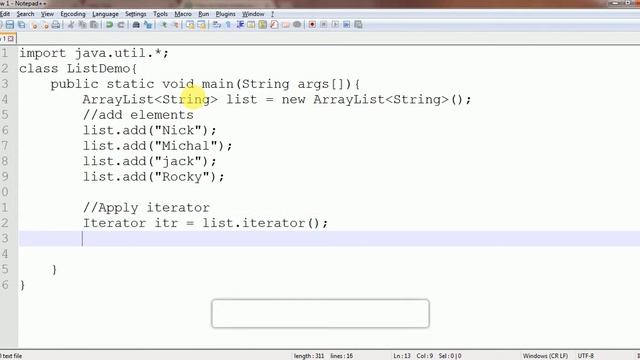Screen dimensions: 640x360
Task: Click the Save All toolbar icon
Action: coord(22,24)
